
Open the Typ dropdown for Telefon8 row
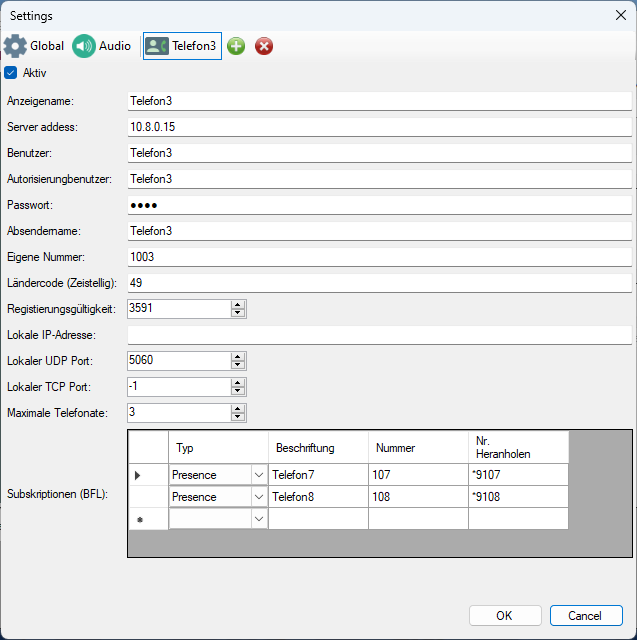[259, 497]
